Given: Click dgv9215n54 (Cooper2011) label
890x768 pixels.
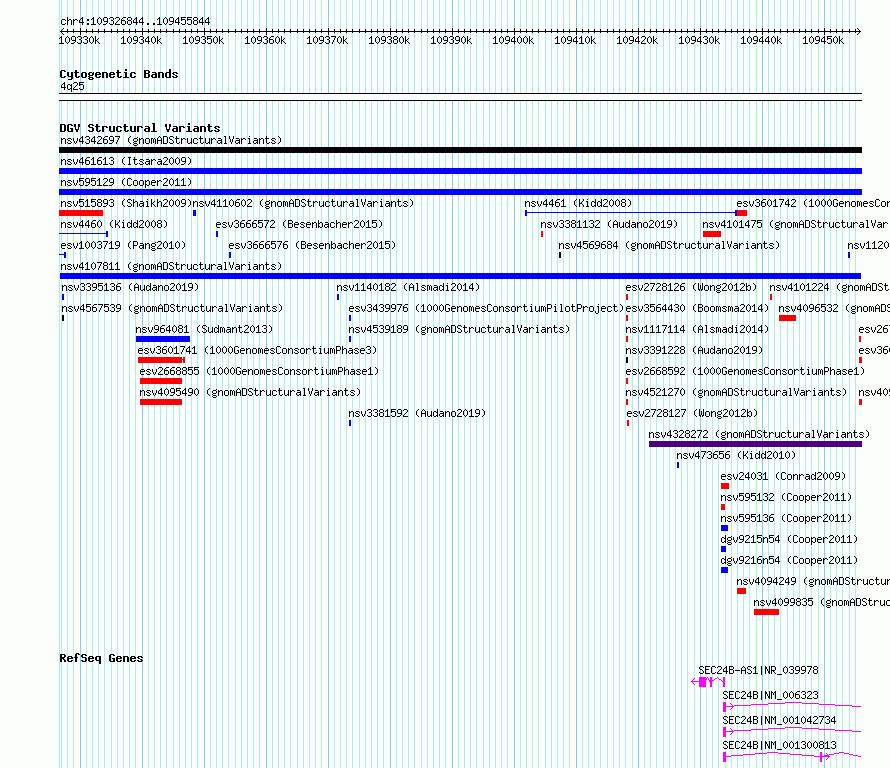Looking at the screenshot, I should (789, 539).
